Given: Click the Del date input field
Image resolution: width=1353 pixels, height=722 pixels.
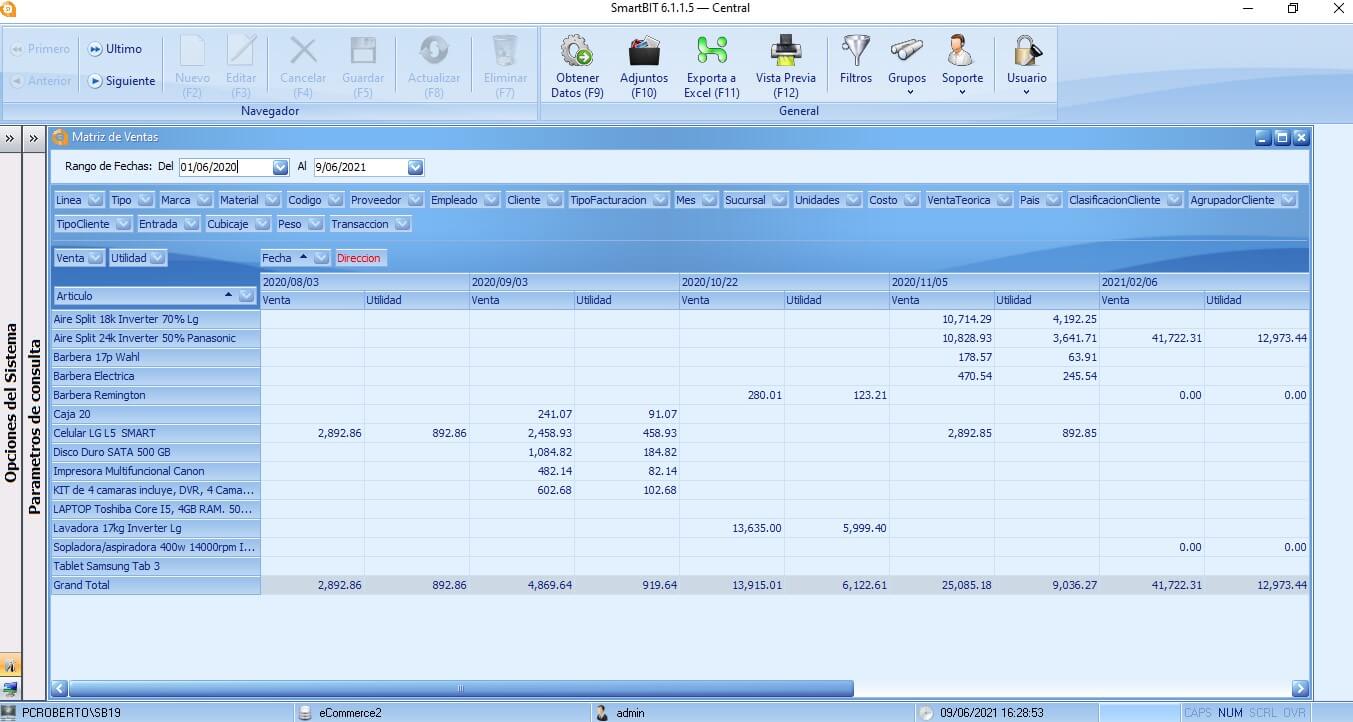Looking at the screenshot, I should (x=225, y=167).
